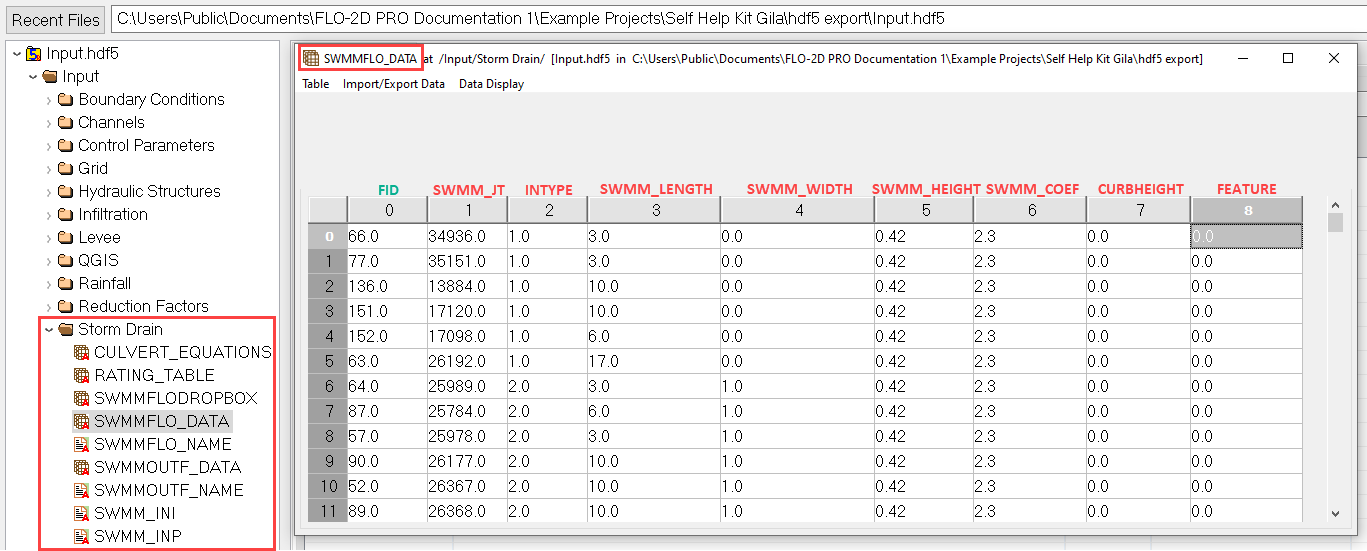
Task: Click the SWMM_INP dataset icon
Action: coord(82,537)
